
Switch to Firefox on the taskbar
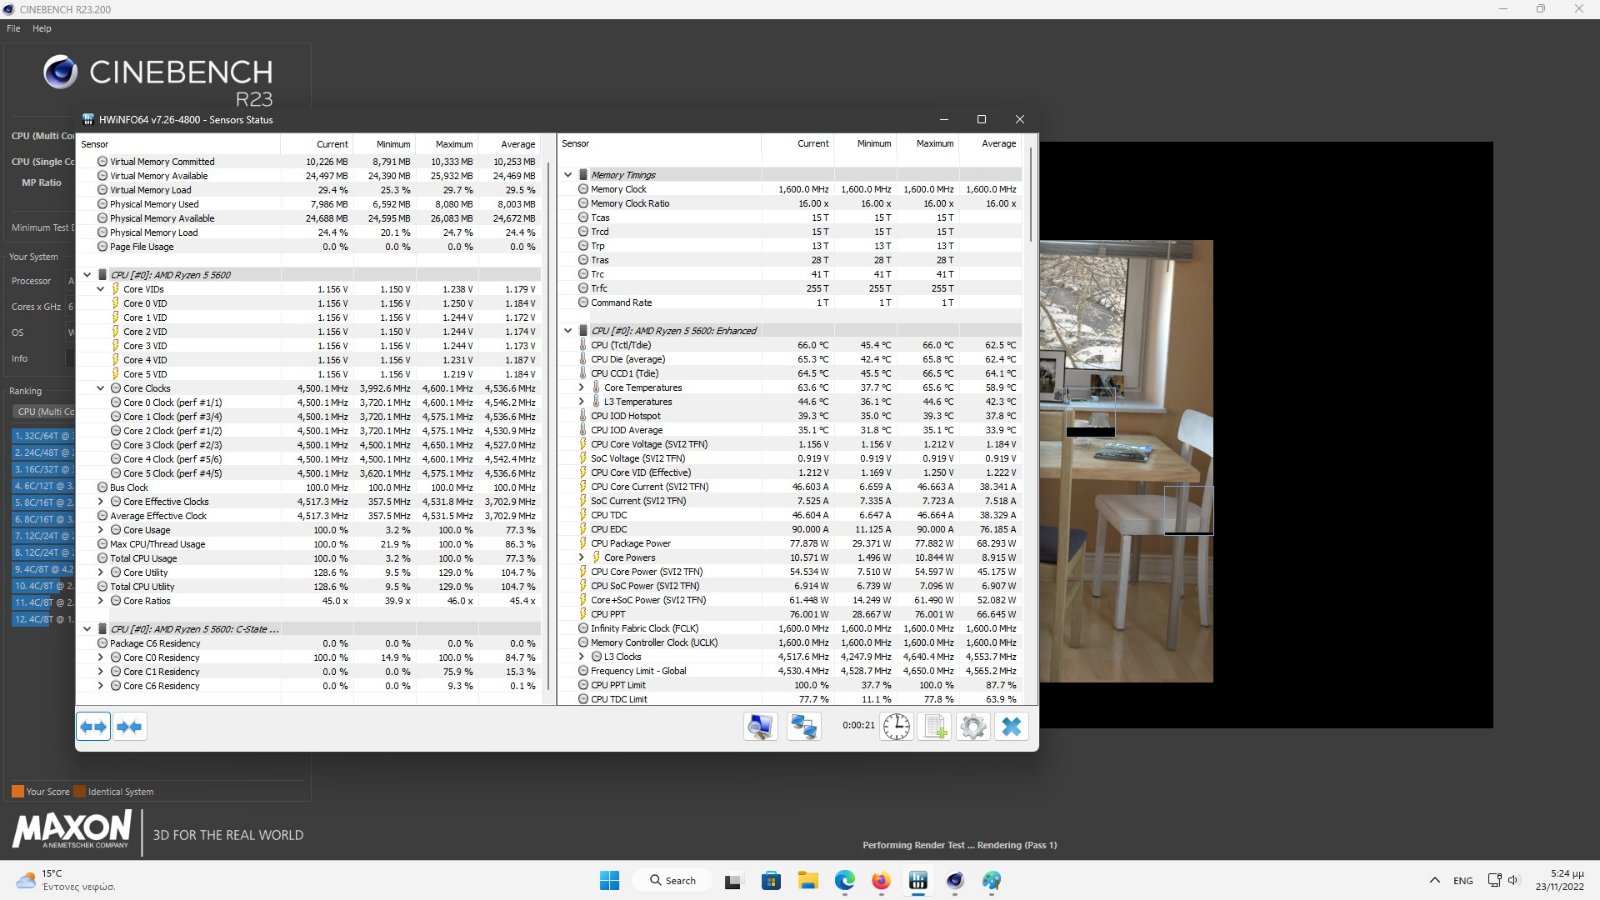pyautogui.click(x=881, y=880)
